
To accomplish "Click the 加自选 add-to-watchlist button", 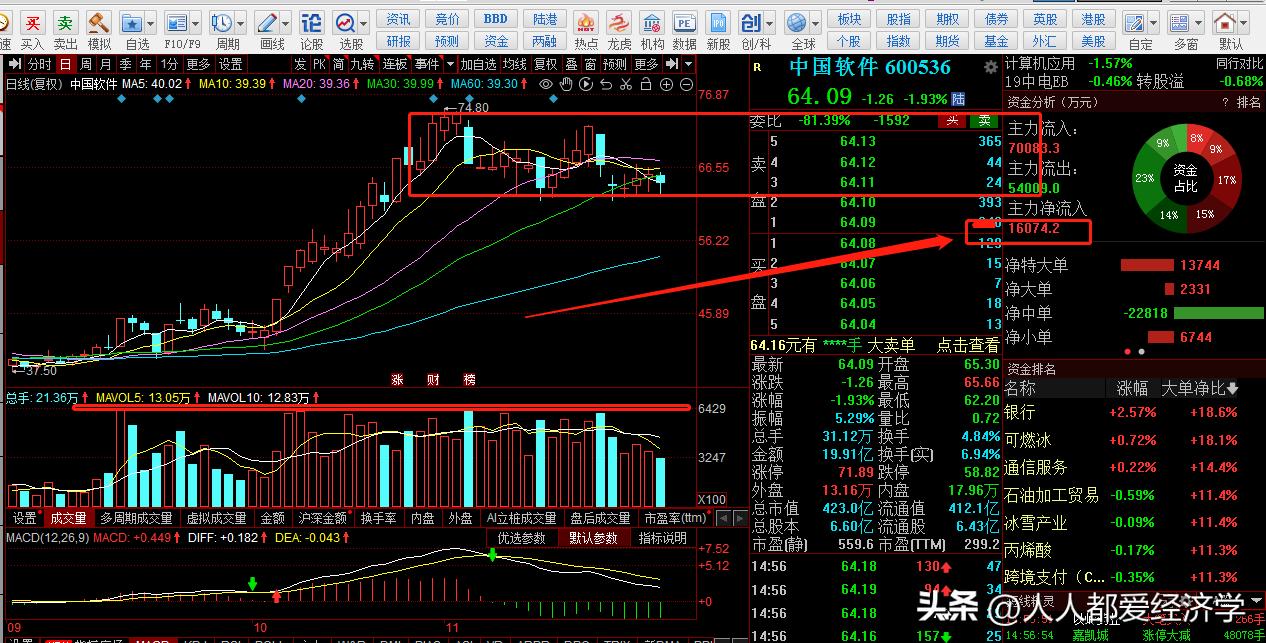I will tap(479, 64).
